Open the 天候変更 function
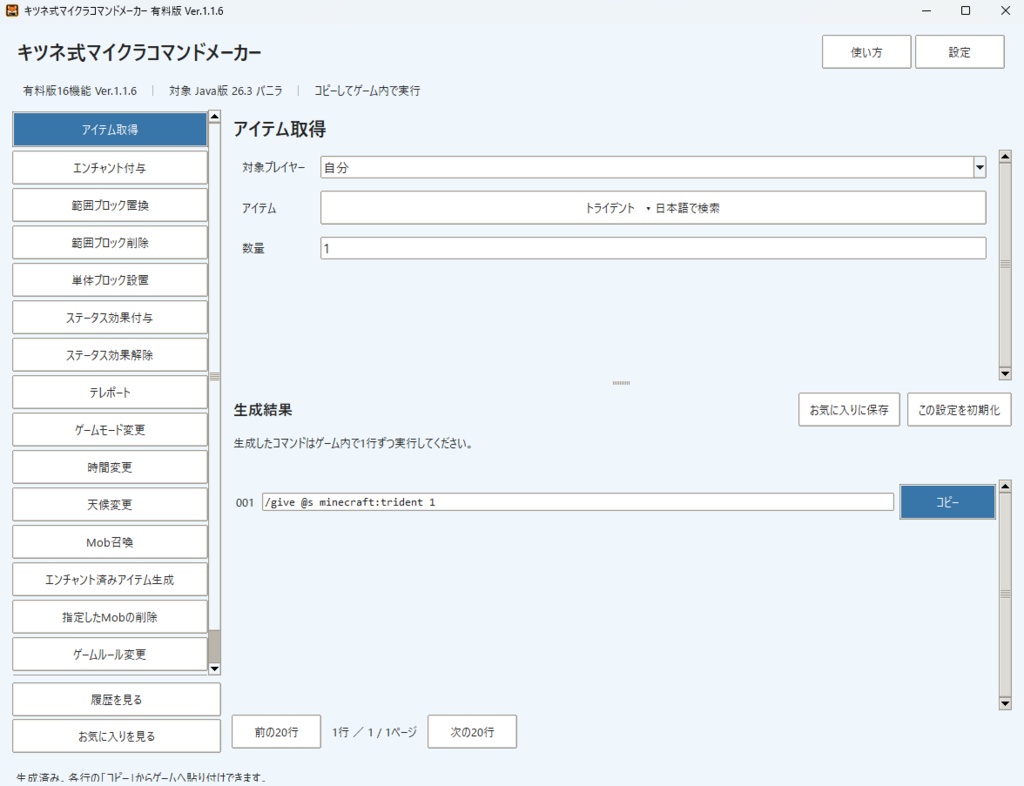 (110, 505)
